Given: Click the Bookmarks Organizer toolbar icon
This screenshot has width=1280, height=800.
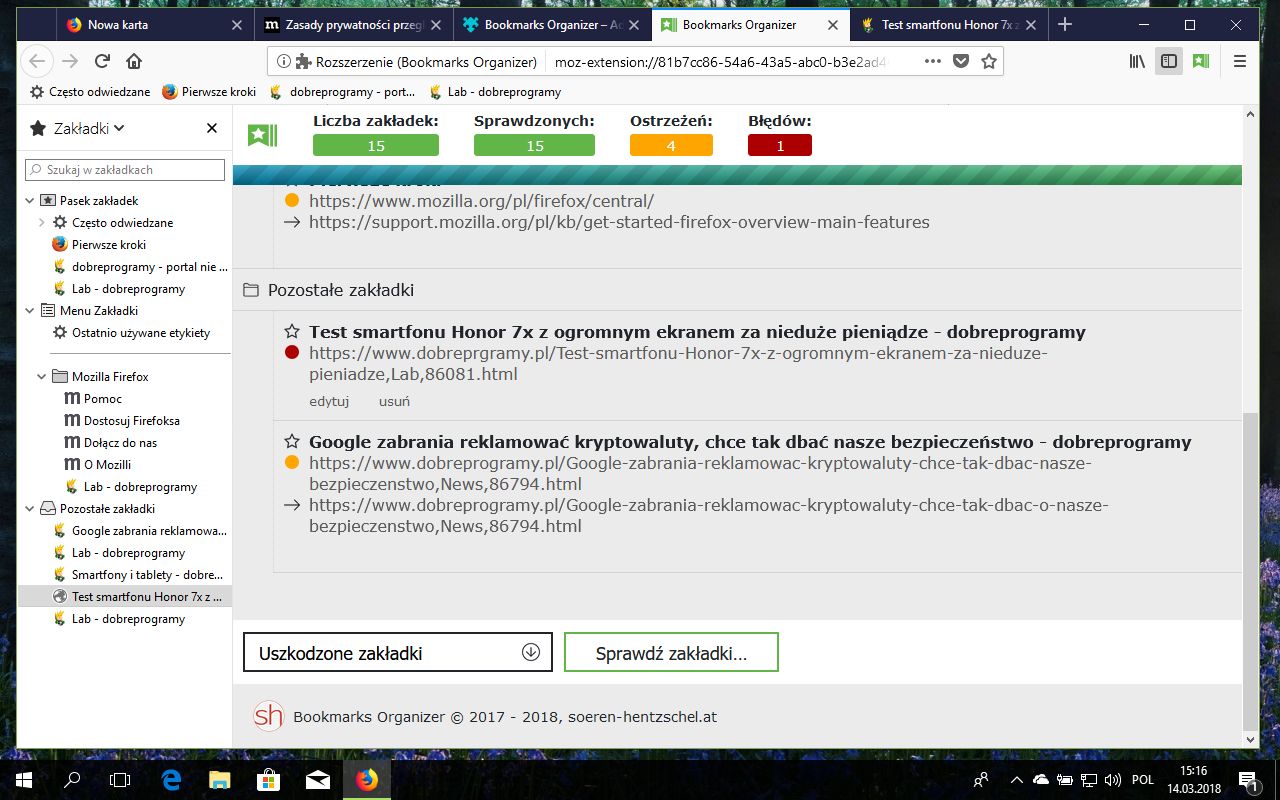Looking at the screenshot, I should pyautogui.click(x=1200, y=61).
